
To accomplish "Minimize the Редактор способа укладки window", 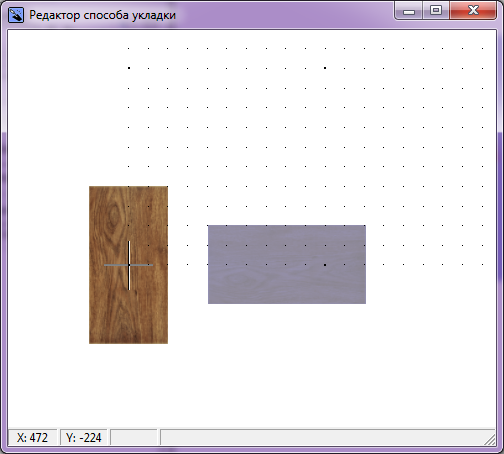I will coord(409,11).
